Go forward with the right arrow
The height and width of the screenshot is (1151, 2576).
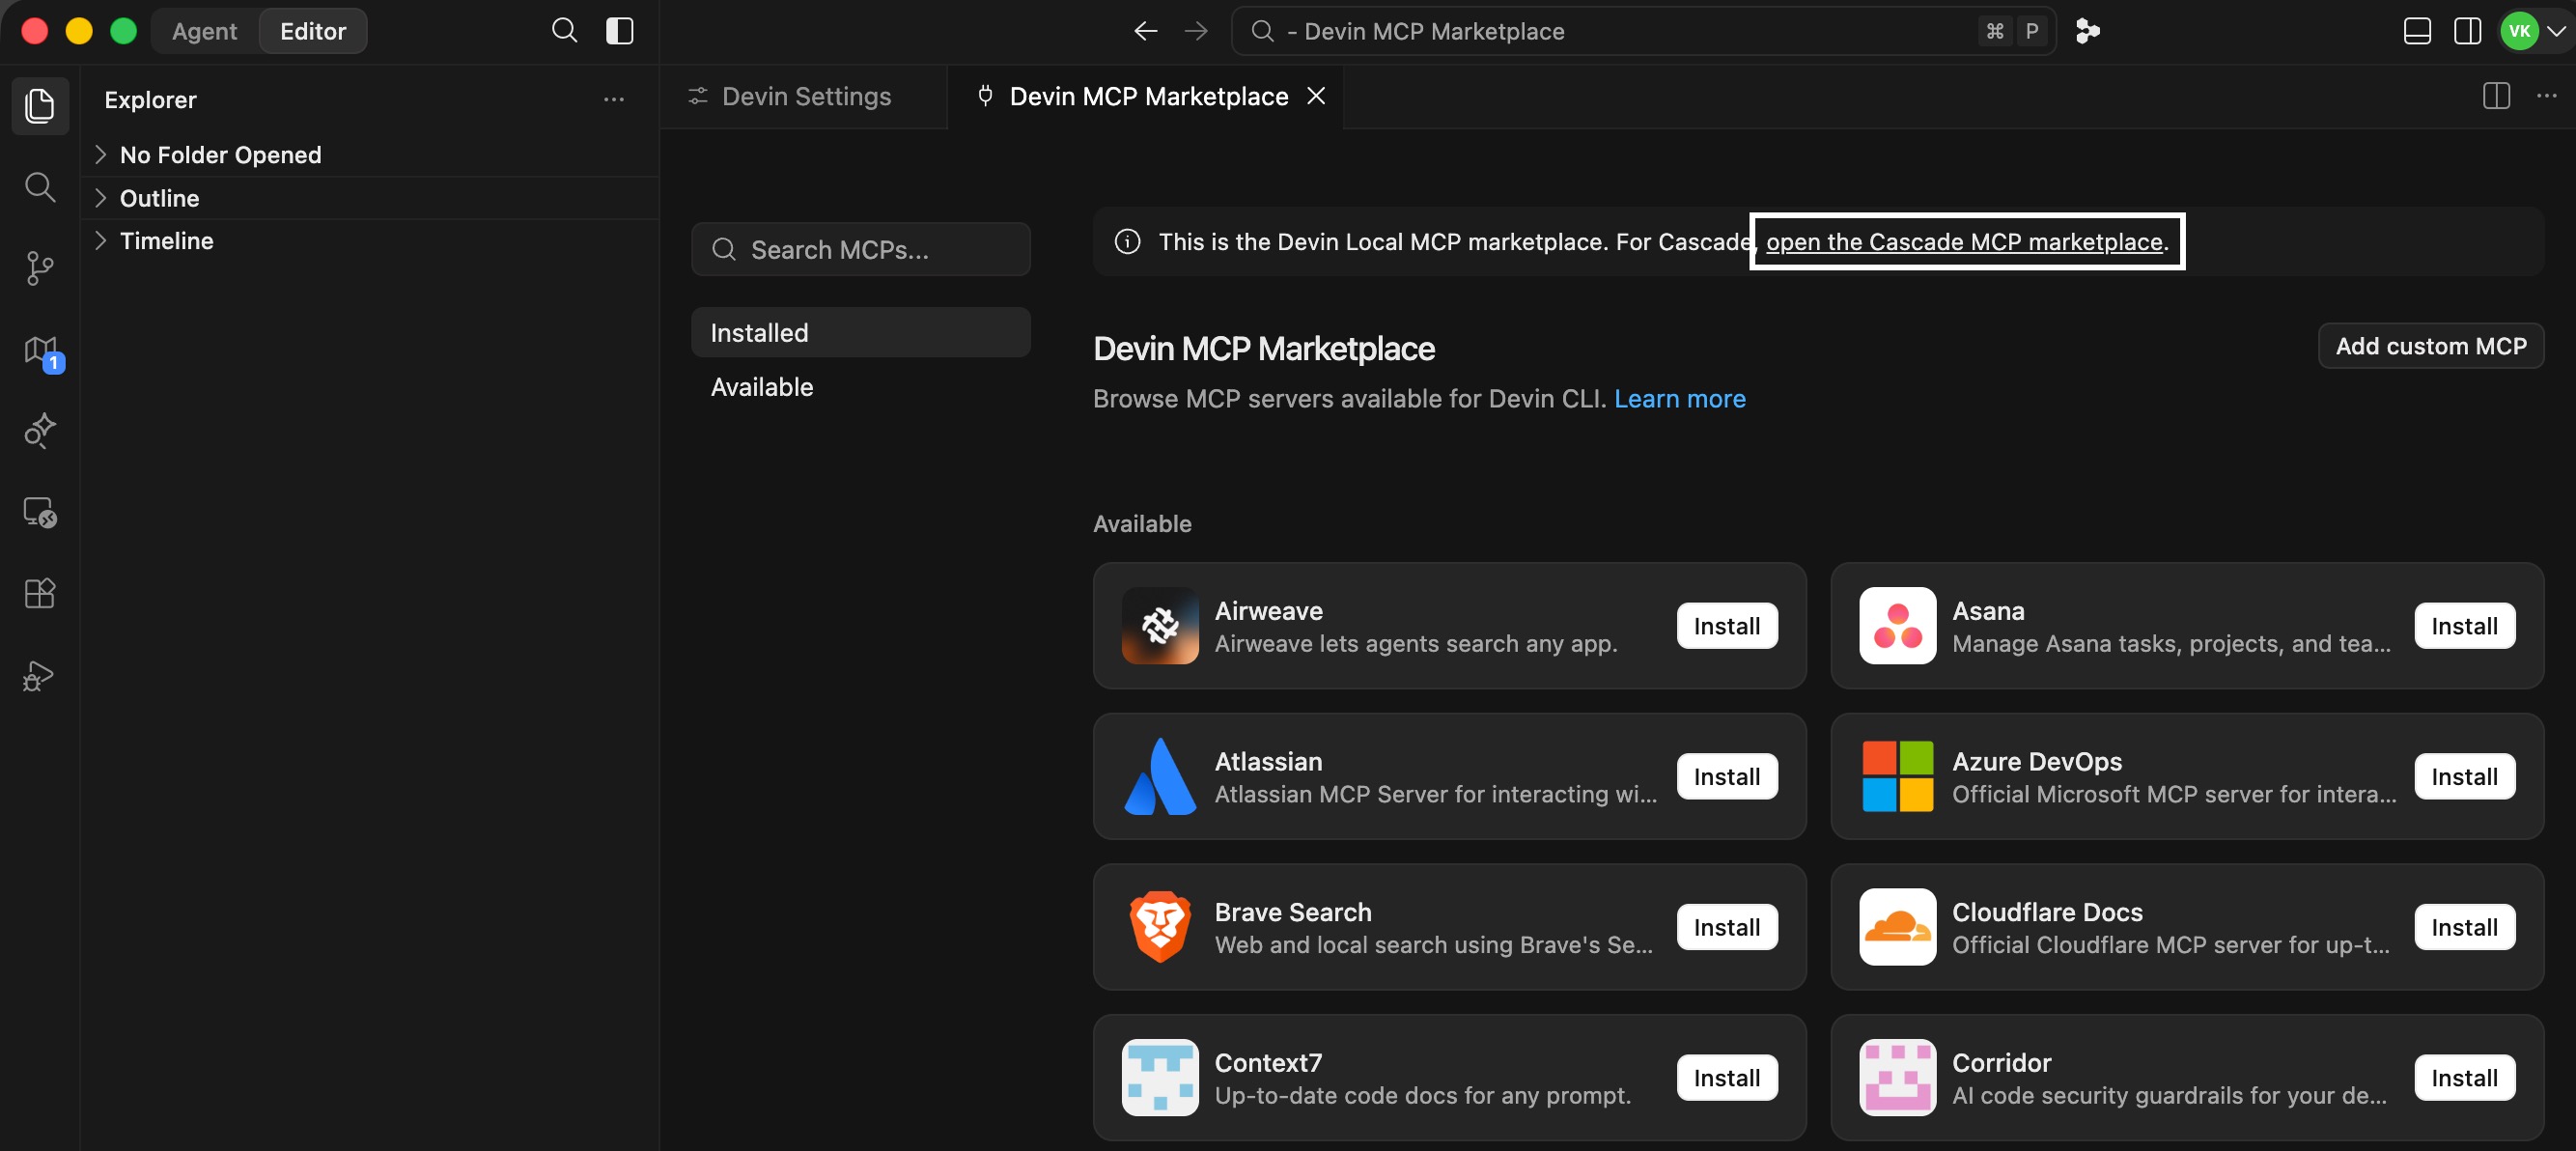tap(1196, 31)
